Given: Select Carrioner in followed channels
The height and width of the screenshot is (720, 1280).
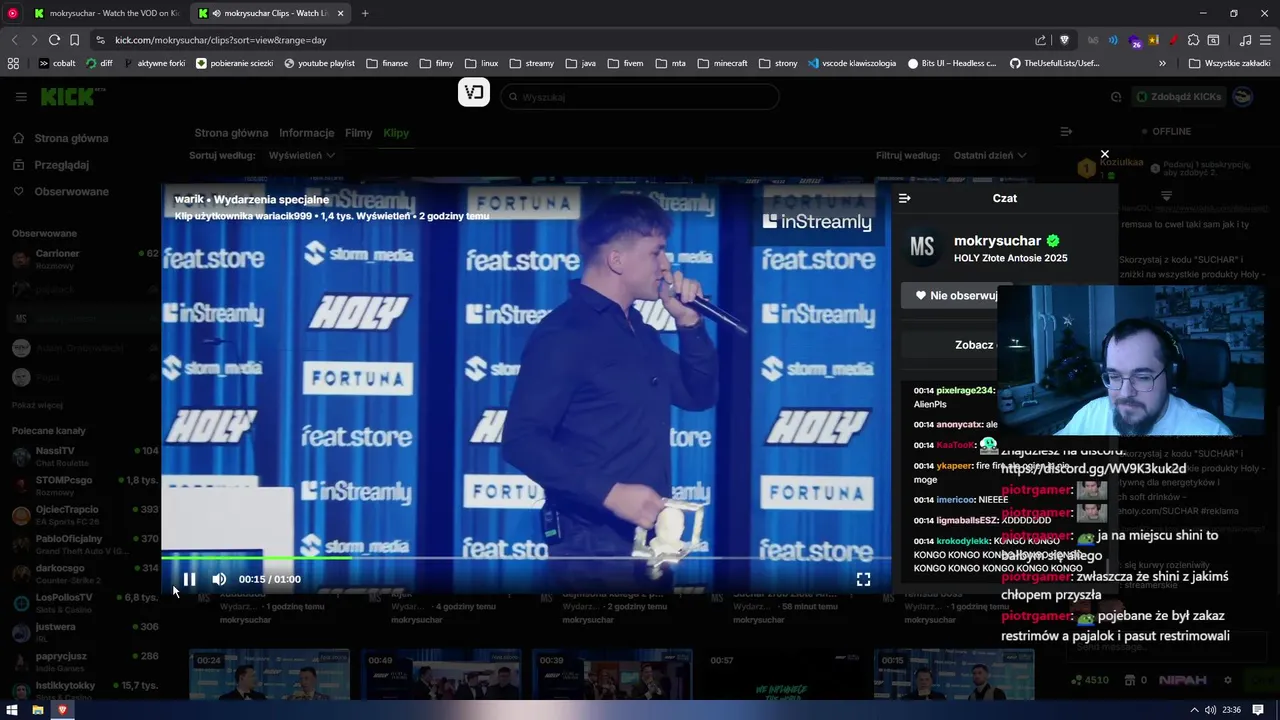Looking at the screenshot, I should tap(85, 259).
